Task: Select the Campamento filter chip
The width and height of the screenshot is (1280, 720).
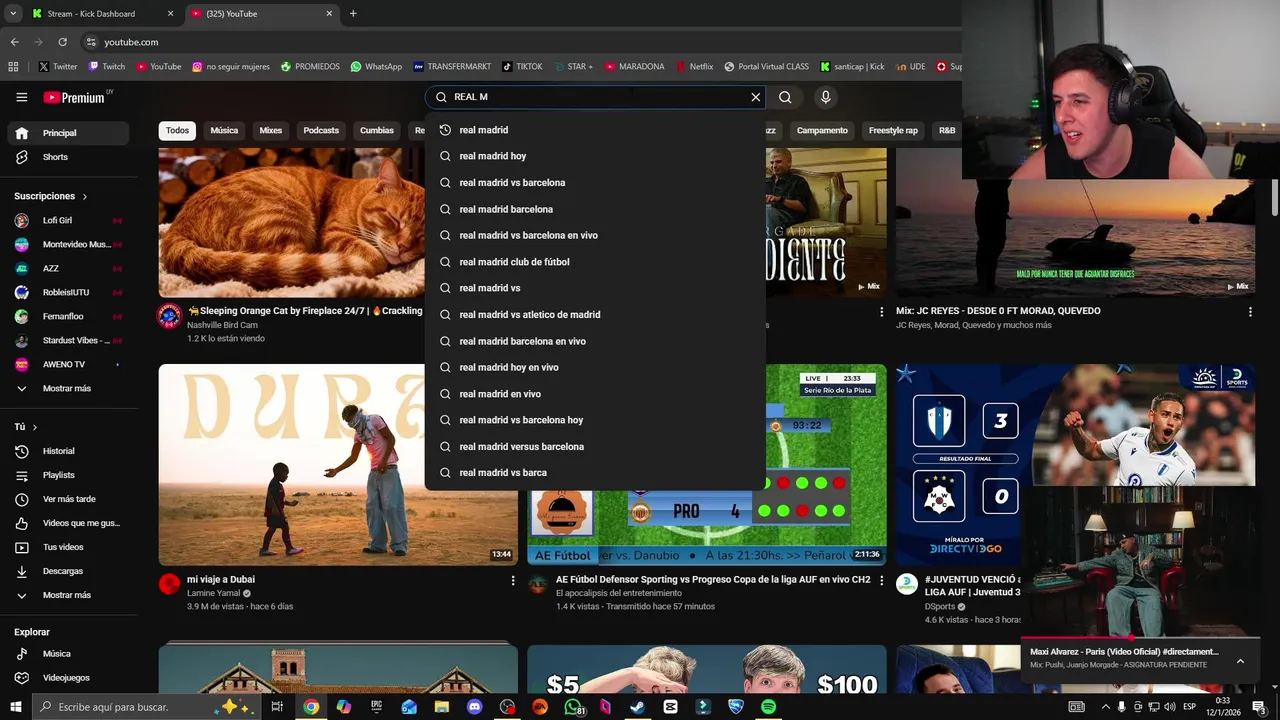Action: (x=822, y=130)
